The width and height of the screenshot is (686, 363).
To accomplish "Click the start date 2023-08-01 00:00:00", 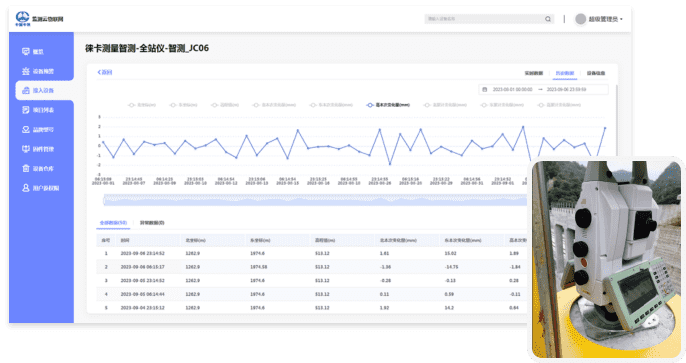I will point(512,89).
